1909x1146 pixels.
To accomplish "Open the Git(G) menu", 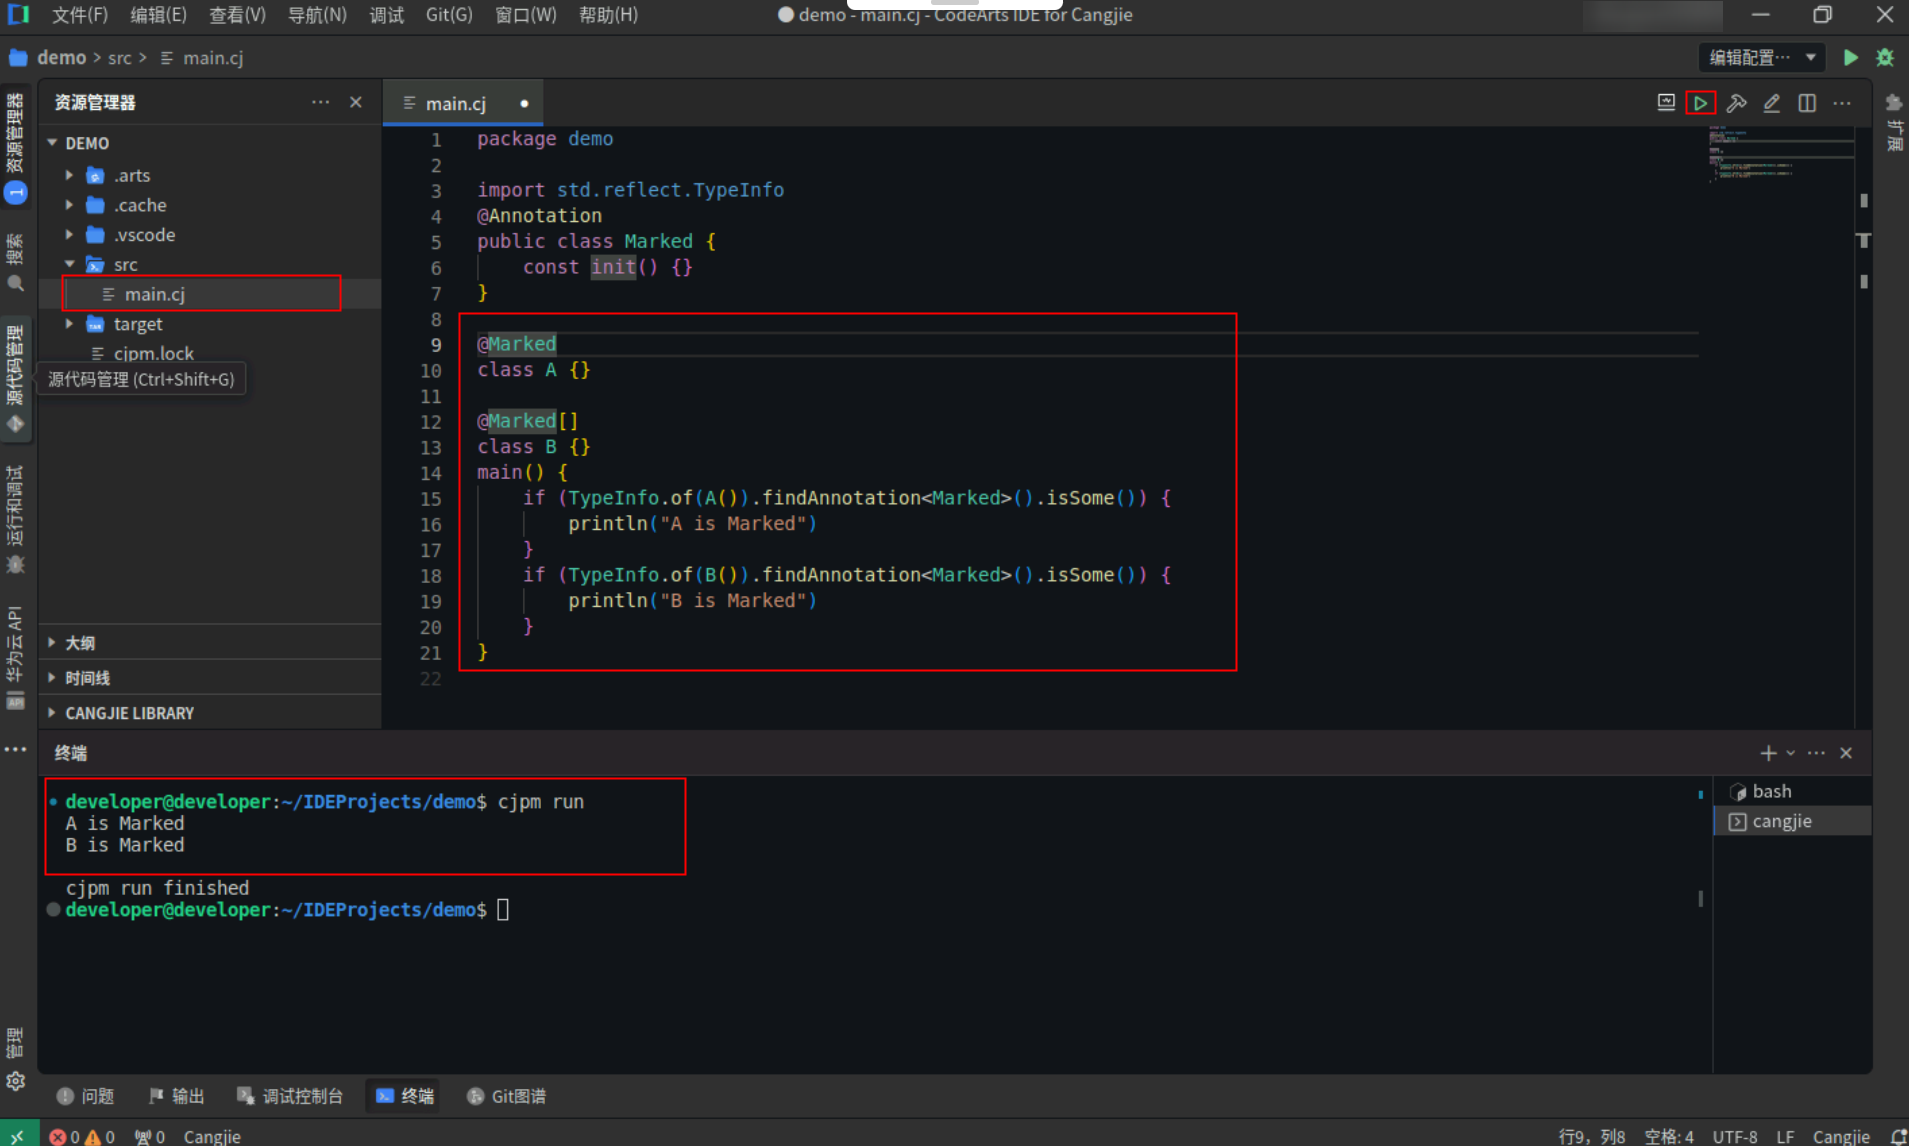I will tap(449, 15).
